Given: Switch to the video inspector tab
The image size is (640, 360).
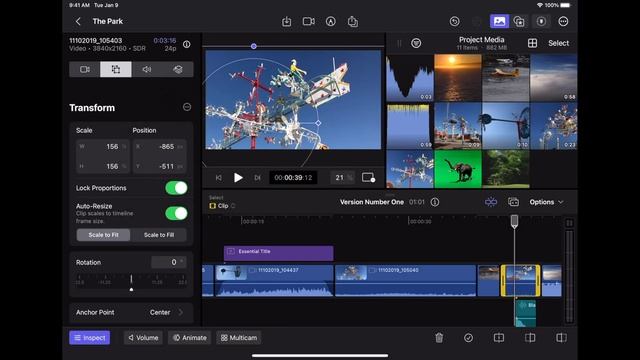Looking at the screenshot, I should point(85,69).
